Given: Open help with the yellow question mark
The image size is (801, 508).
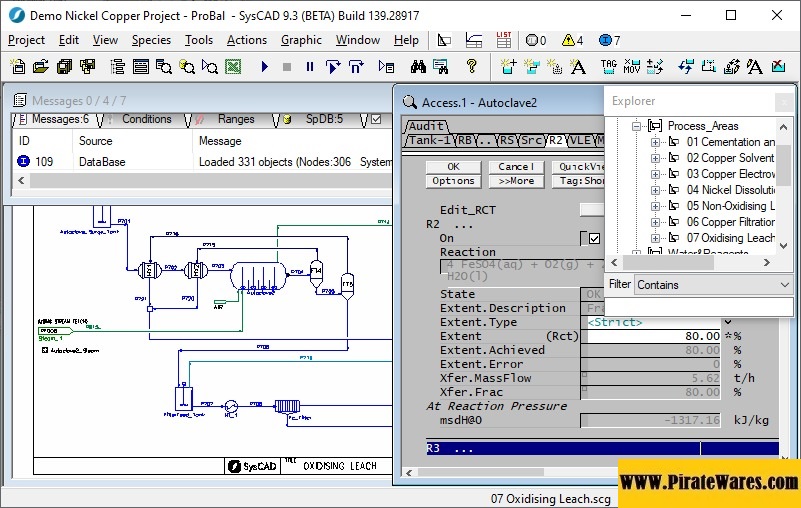Looking at the screenshot, I should [472, 66].
